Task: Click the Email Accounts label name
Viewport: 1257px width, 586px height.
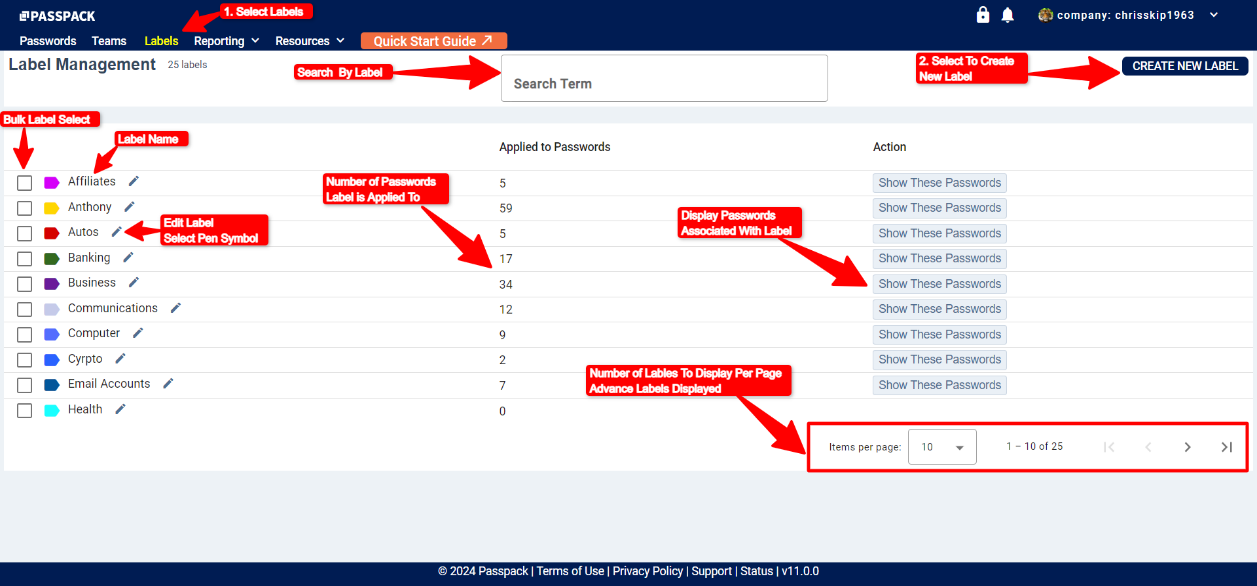Action: pyautogui.click(x=109, y=384)
